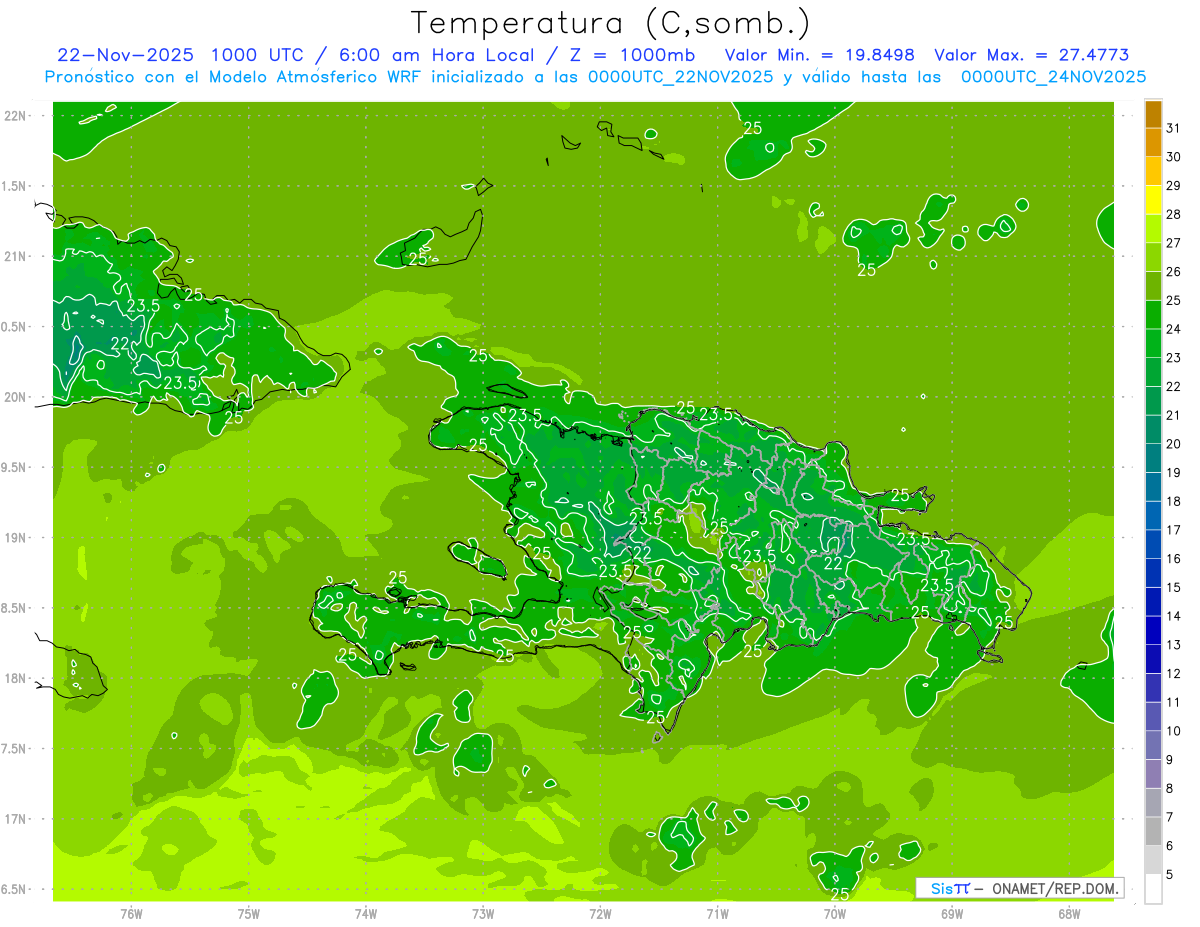Screen dimensions: 1200x927
Task: Click the '7.5N' latitude tick label
Action: coord(12,748)
